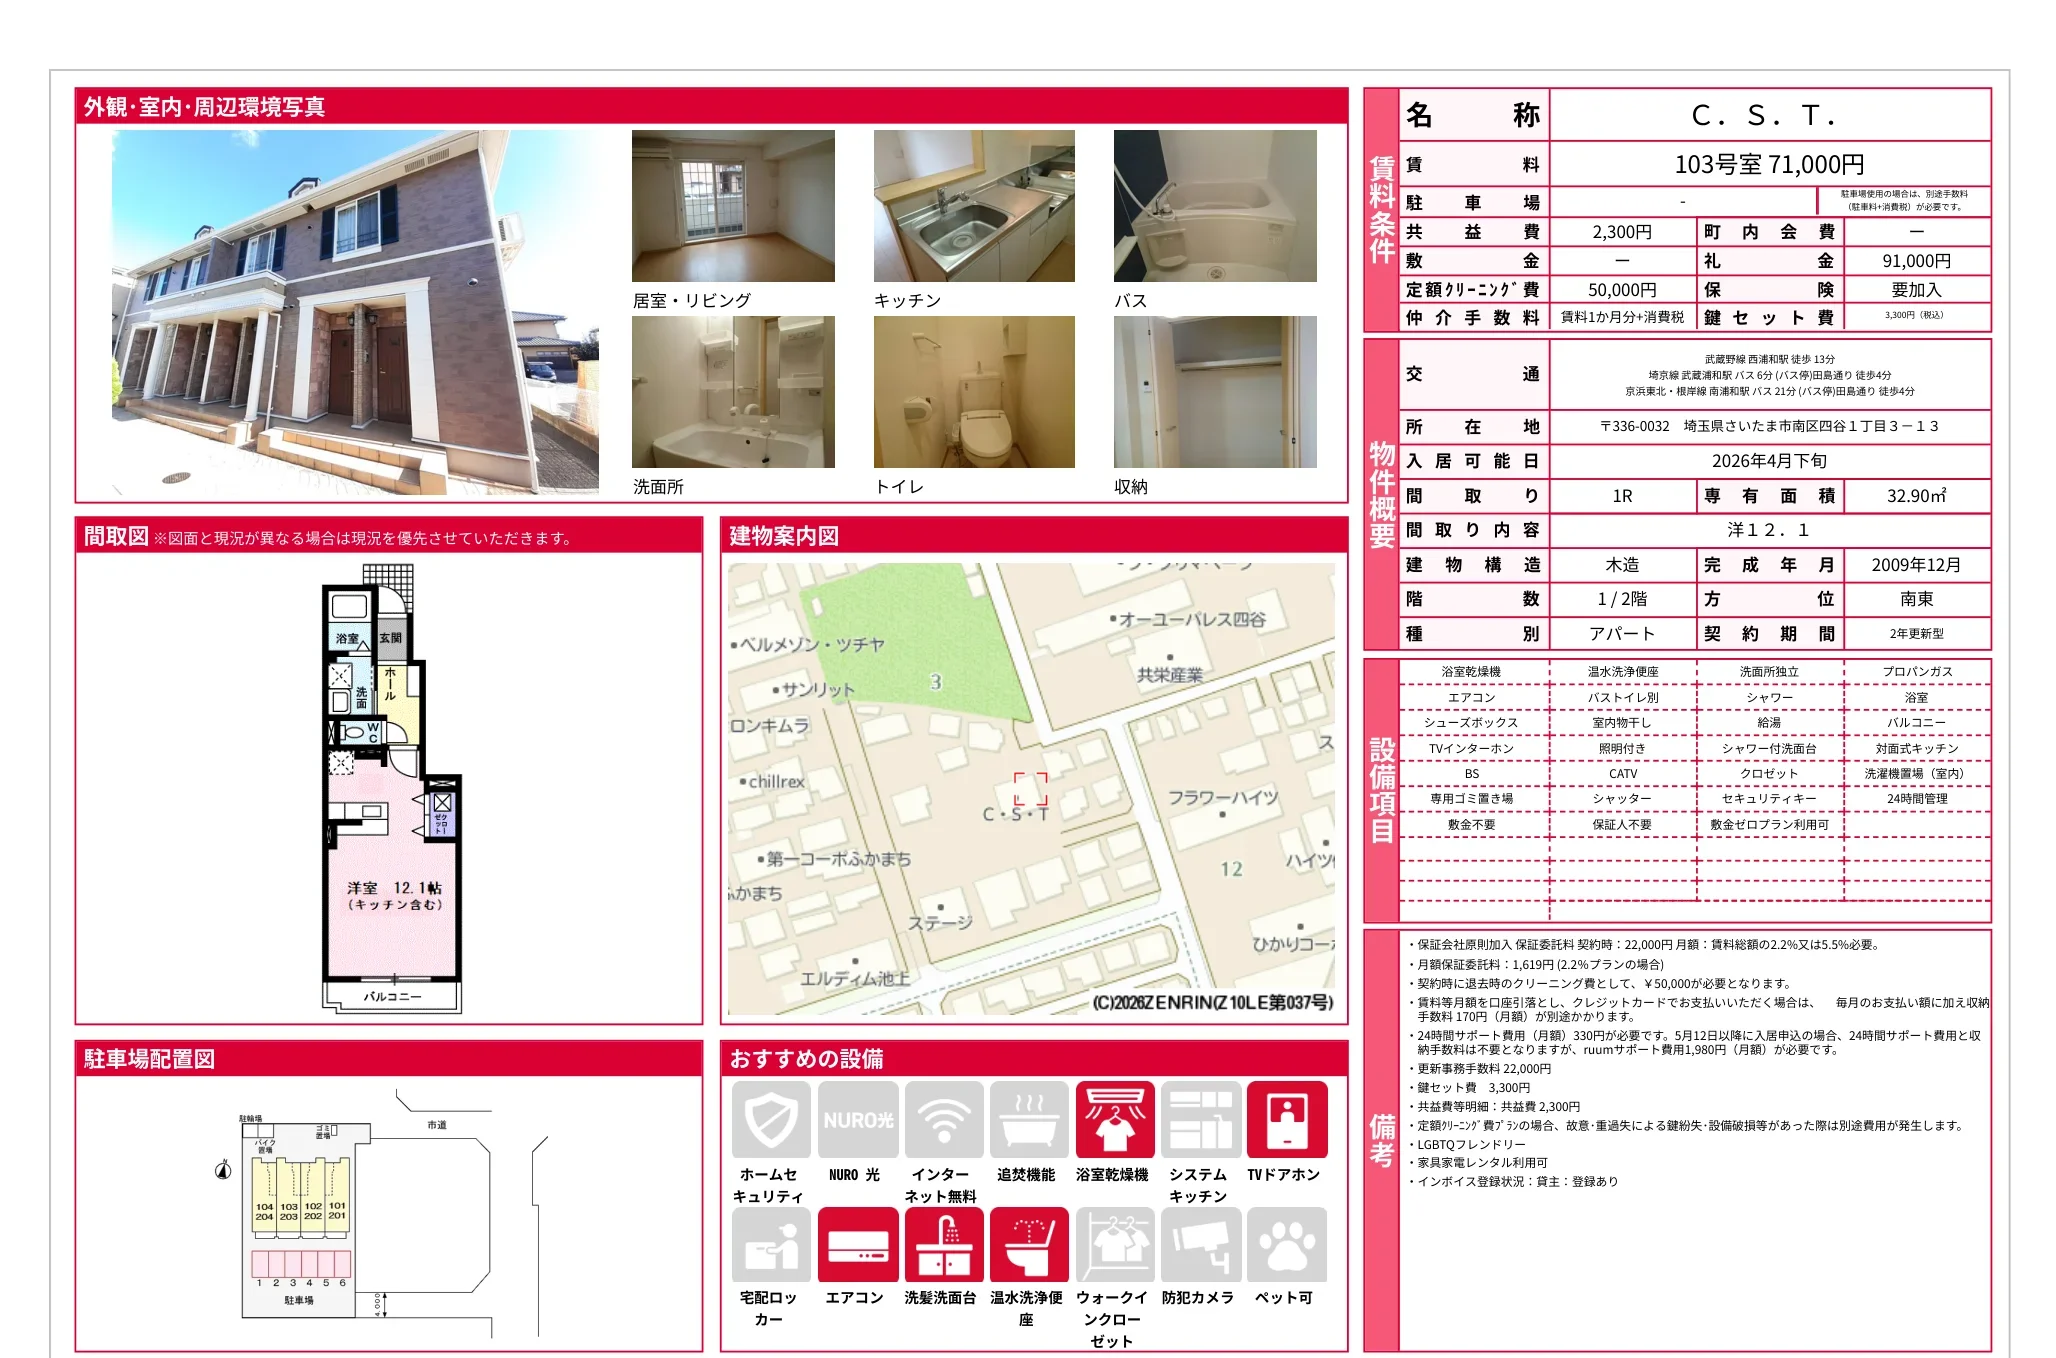Open the 居室・リビング room photo
This screenshot has width=2056, height=1358.
pos(733,206)
